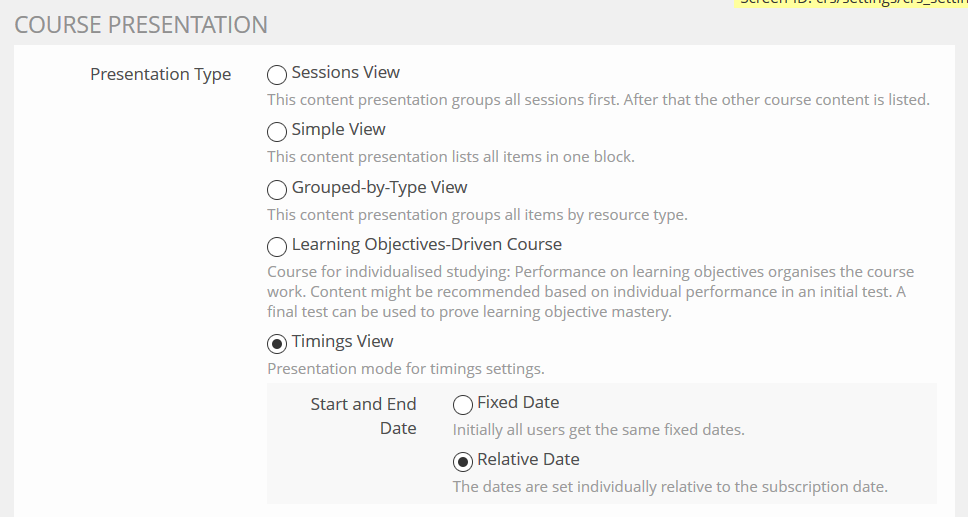This screenshot has width=968, height=517.
Task: Click the 'Learning Objectives-Driven Course' label text
Action: click(x=426, y=245)
